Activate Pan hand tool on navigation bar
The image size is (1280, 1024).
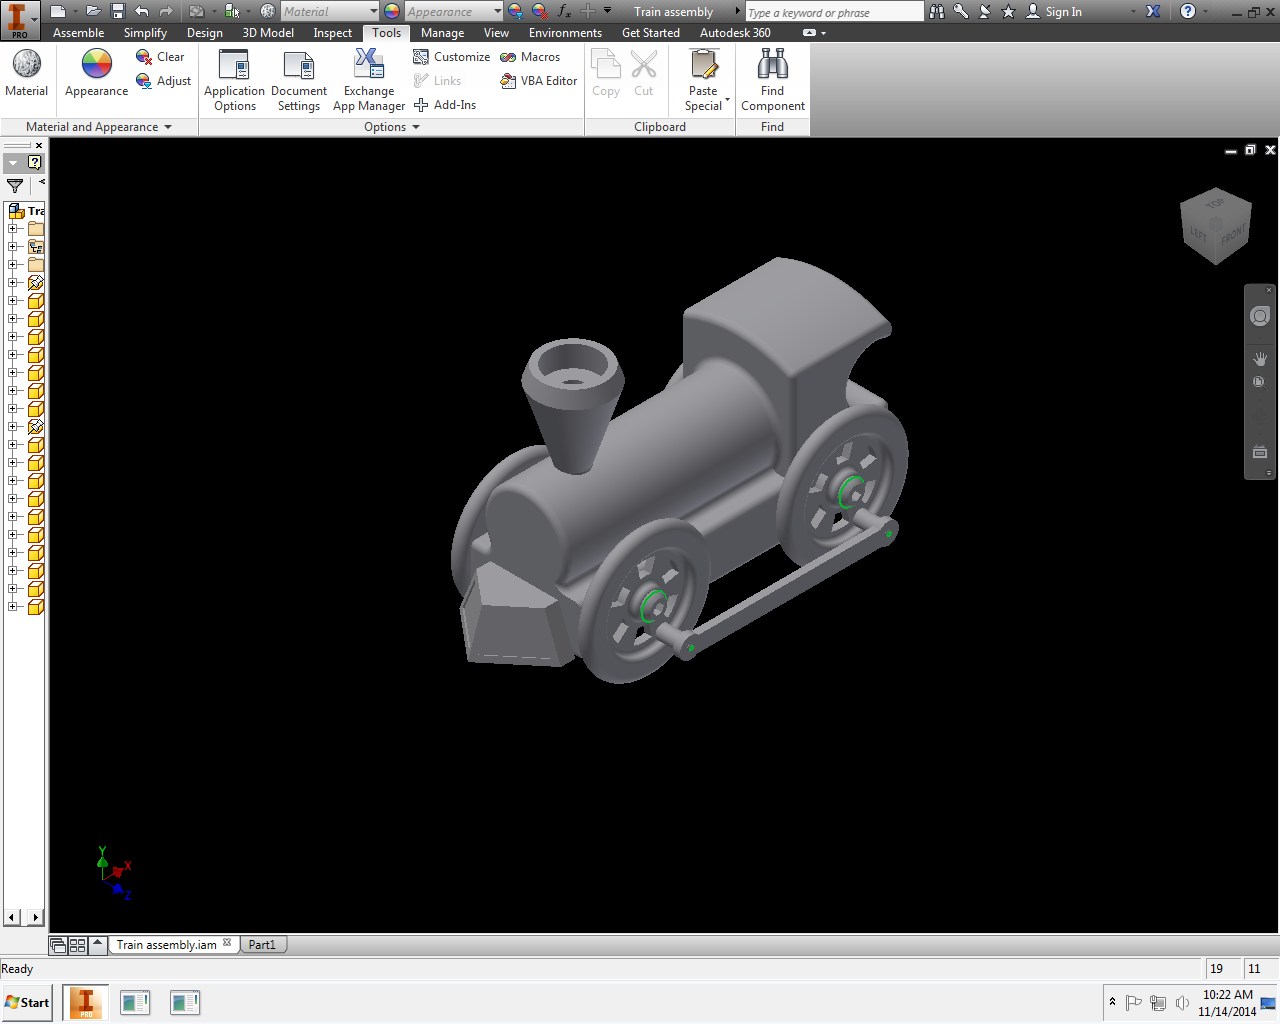(x=1260, y=359)
